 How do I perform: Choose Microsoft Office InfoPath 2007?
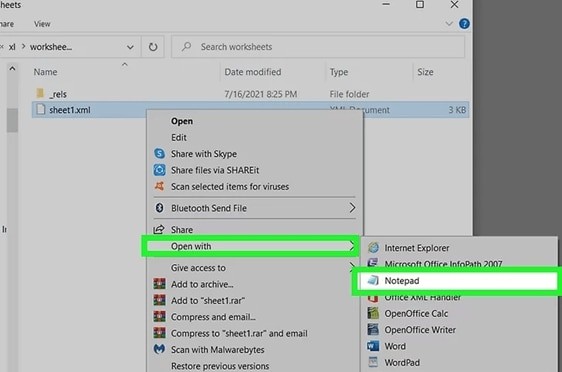point(459,263)
